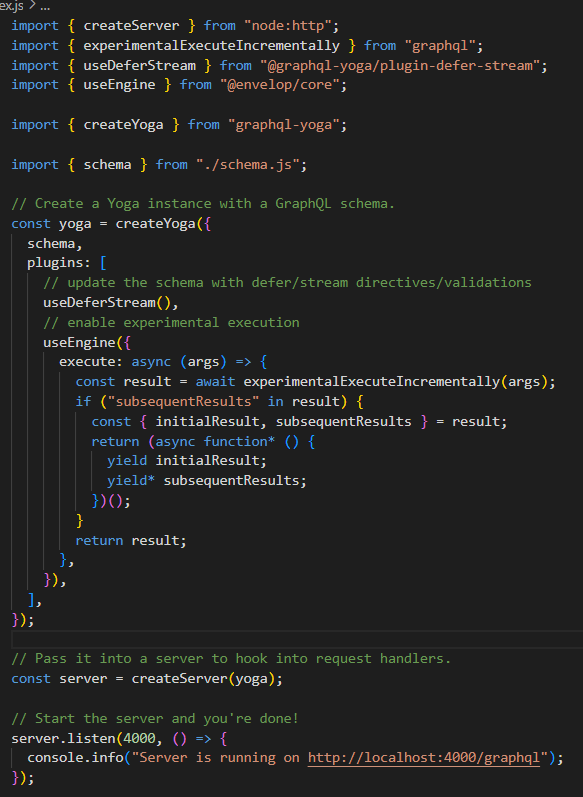Open the localhost:4000/graphql link in console.info
583x797 pixels.
[423, 758]
